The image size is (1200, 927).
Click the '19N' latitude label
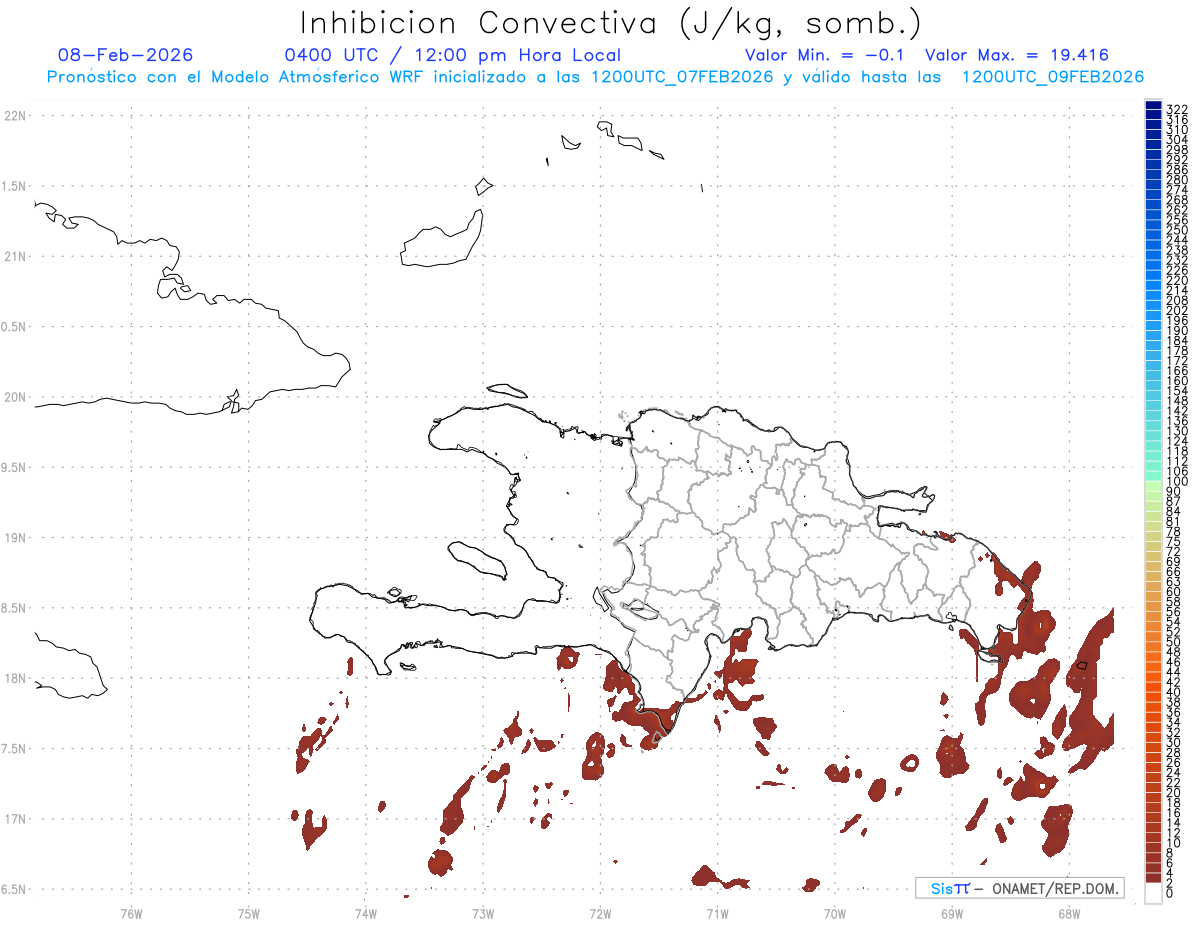click(x=15, y=538)
